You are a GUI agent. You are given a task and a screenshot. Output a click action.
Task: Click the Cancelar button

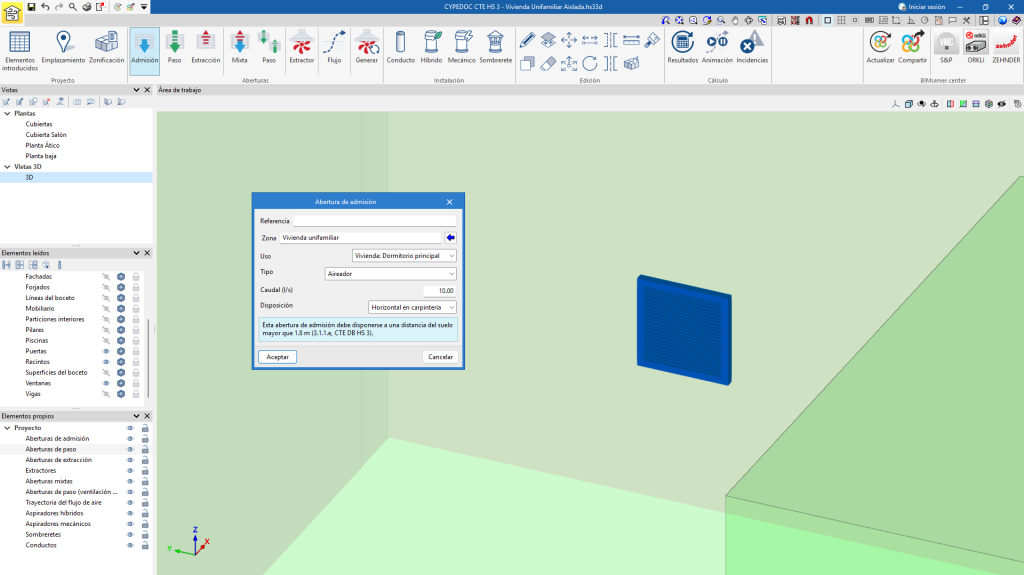[x=440, y=357]
